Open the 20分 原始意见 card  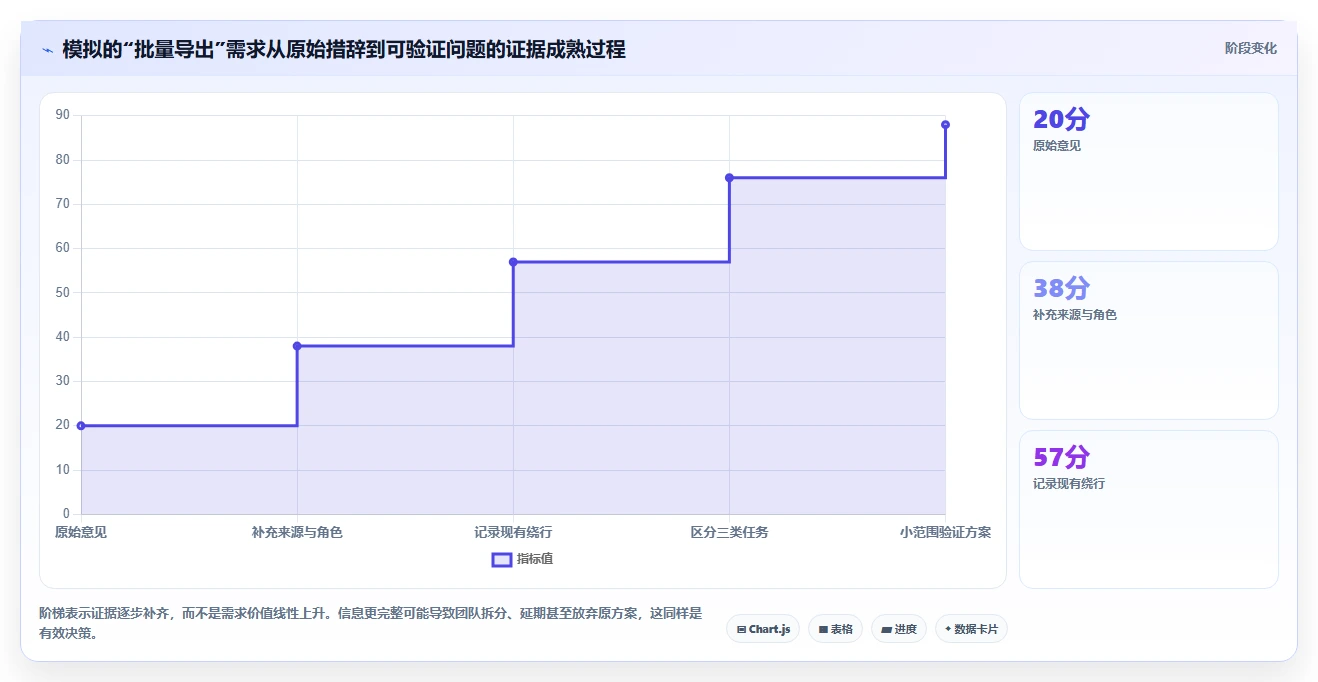pyautogui.click(x=1148, y=171)
